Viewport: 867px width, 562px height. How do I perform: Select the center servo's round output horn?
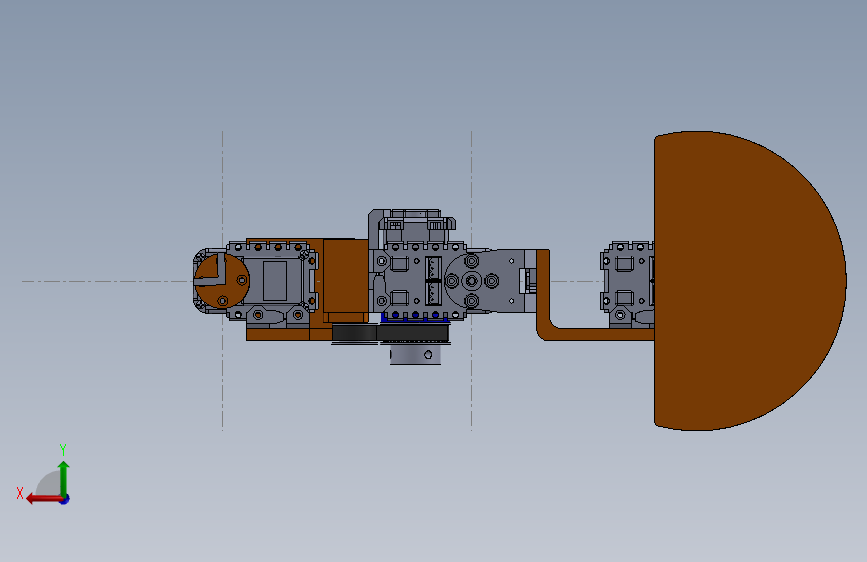[x=471, y=281]
